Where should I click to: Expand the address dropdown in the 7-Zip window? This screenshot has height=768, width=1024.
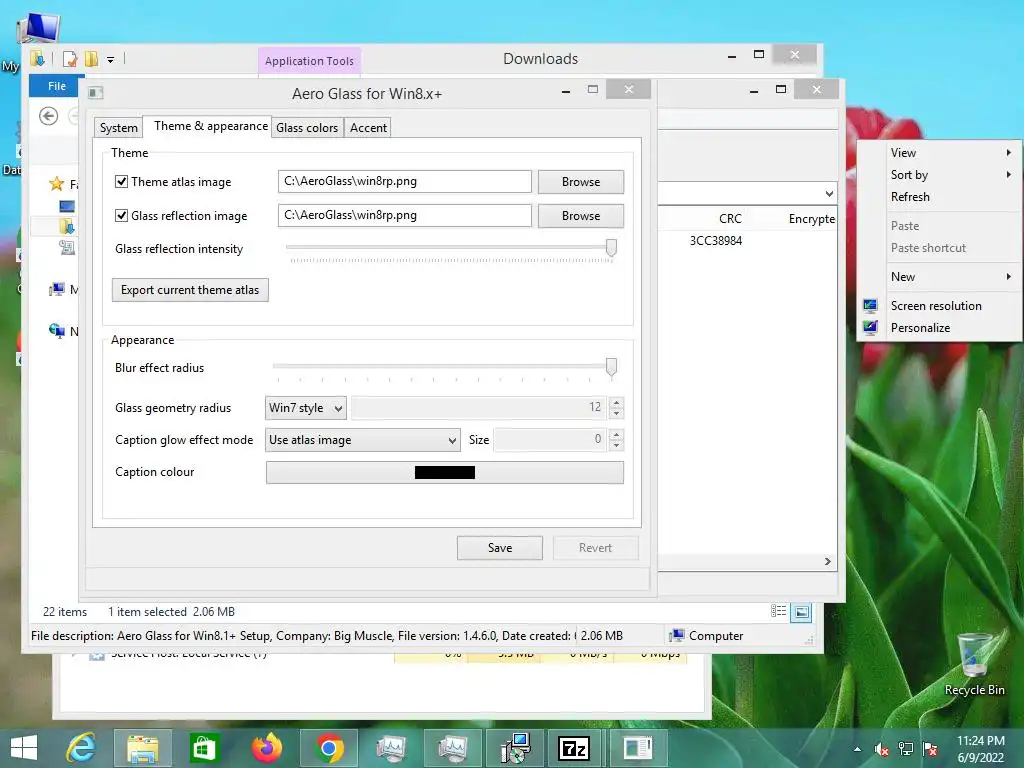tap(829, 193)
